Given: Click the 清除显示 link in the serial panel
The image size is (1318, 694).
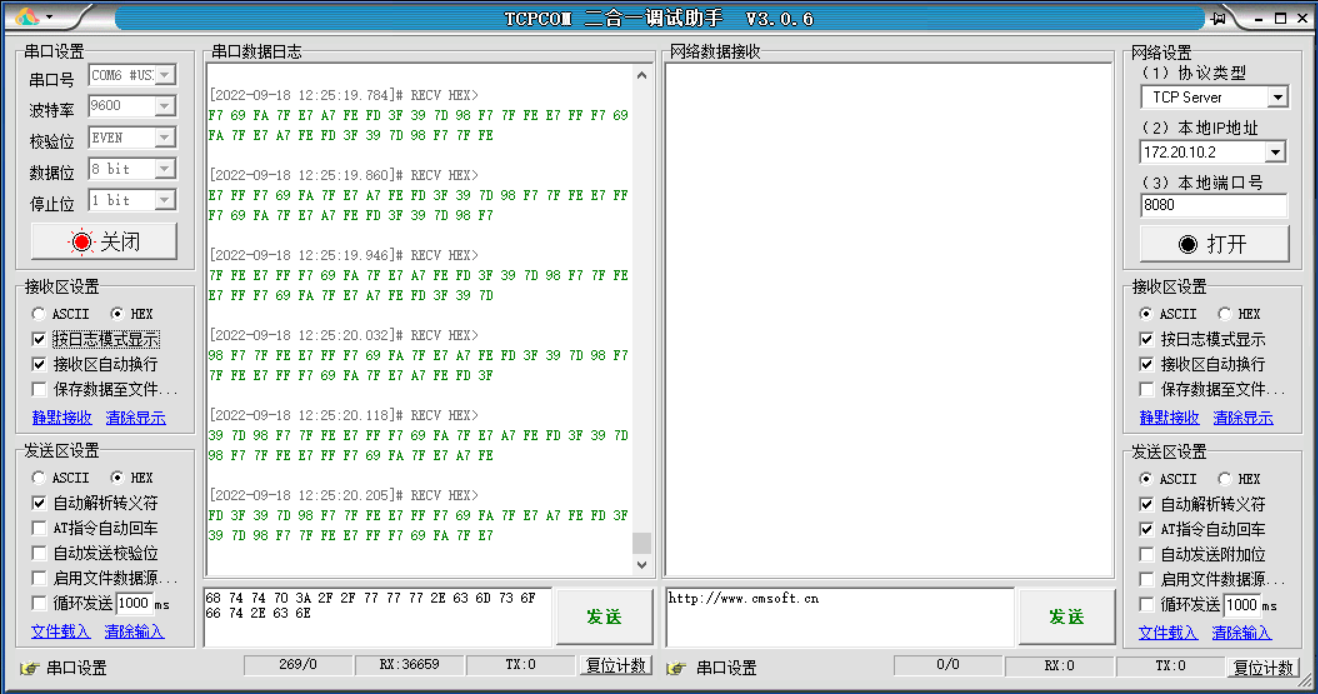Looking at the screenshot, I should 136,418.
